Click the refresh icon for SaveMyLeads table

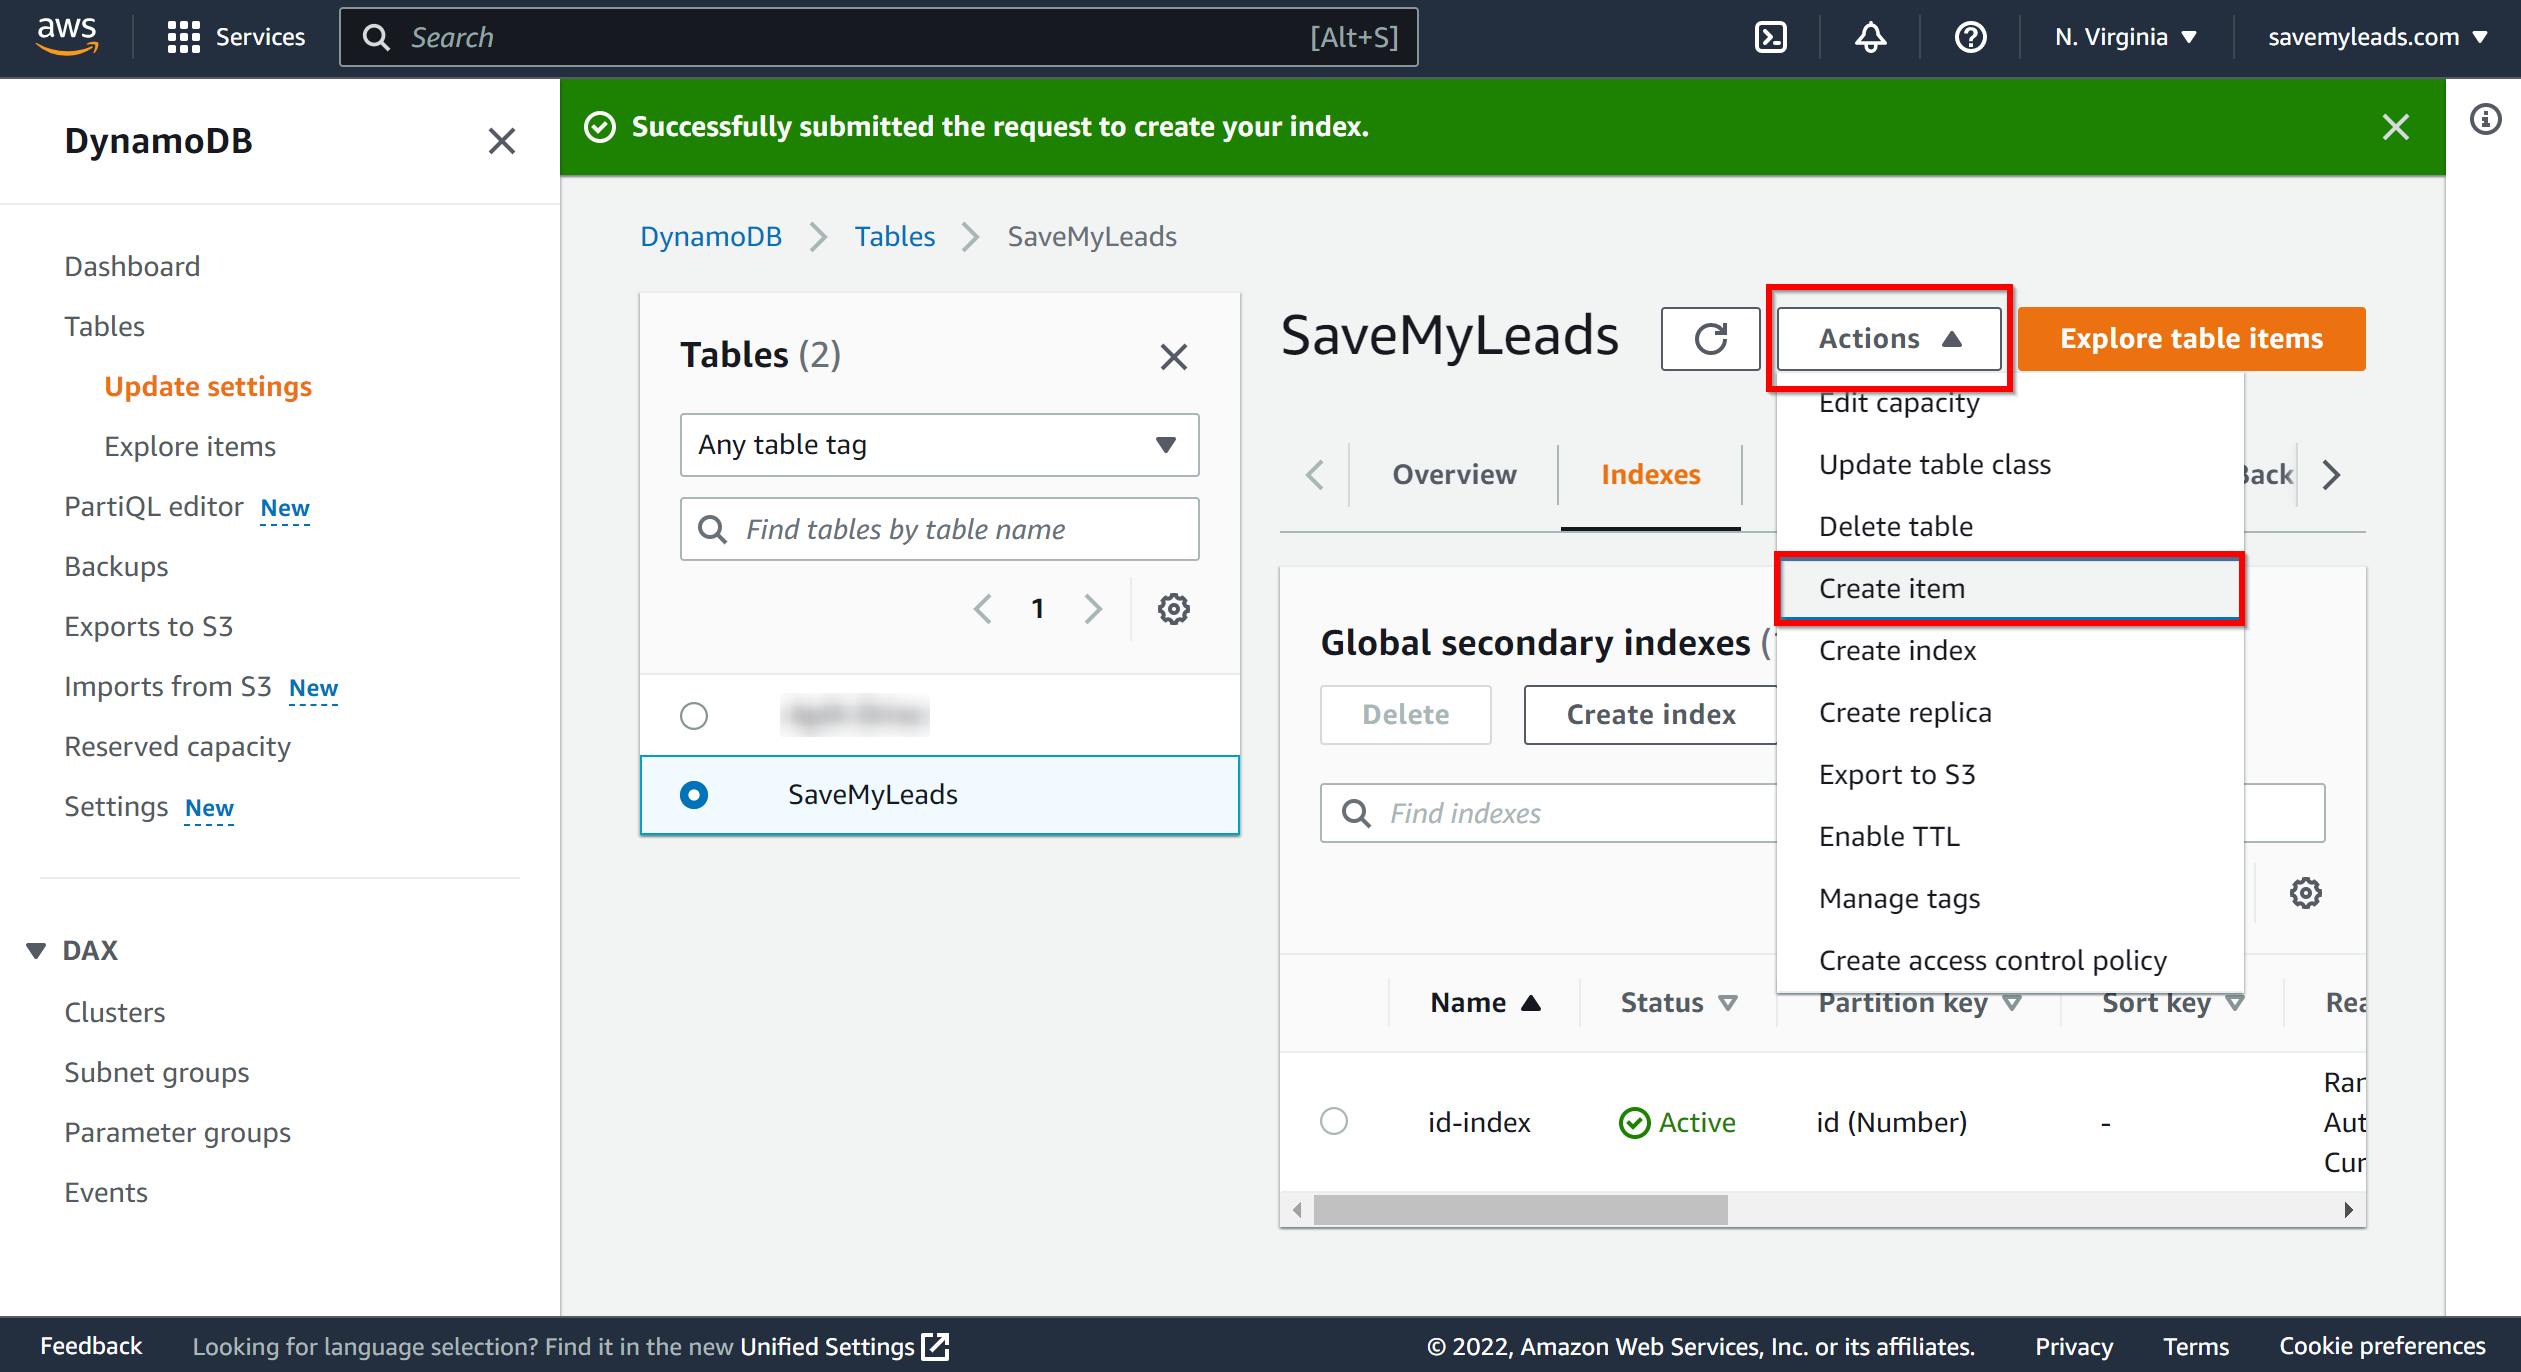coord(1712,338)
